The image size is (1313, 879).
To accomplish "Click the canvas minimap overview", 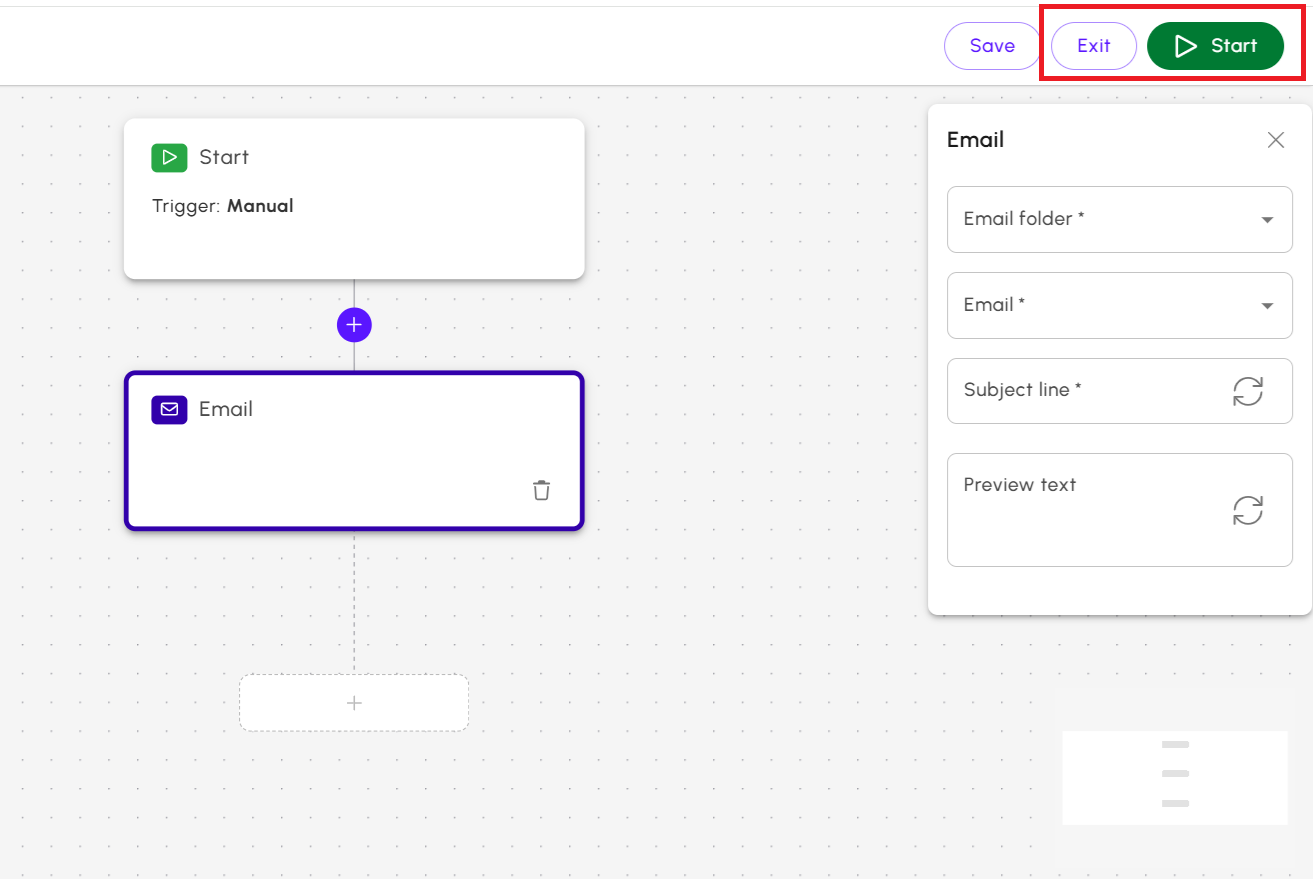I will (x=1175, y=777).
